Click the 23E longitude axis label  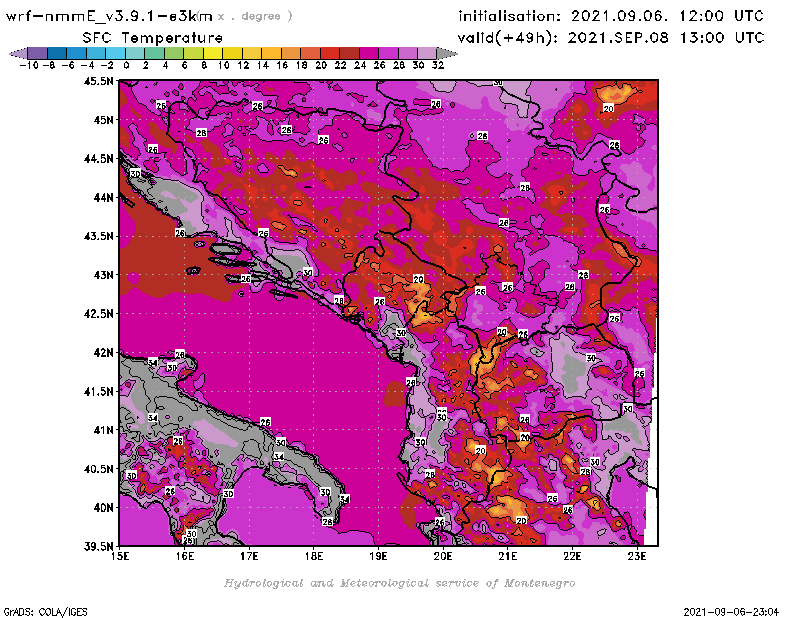pos(636,555)
